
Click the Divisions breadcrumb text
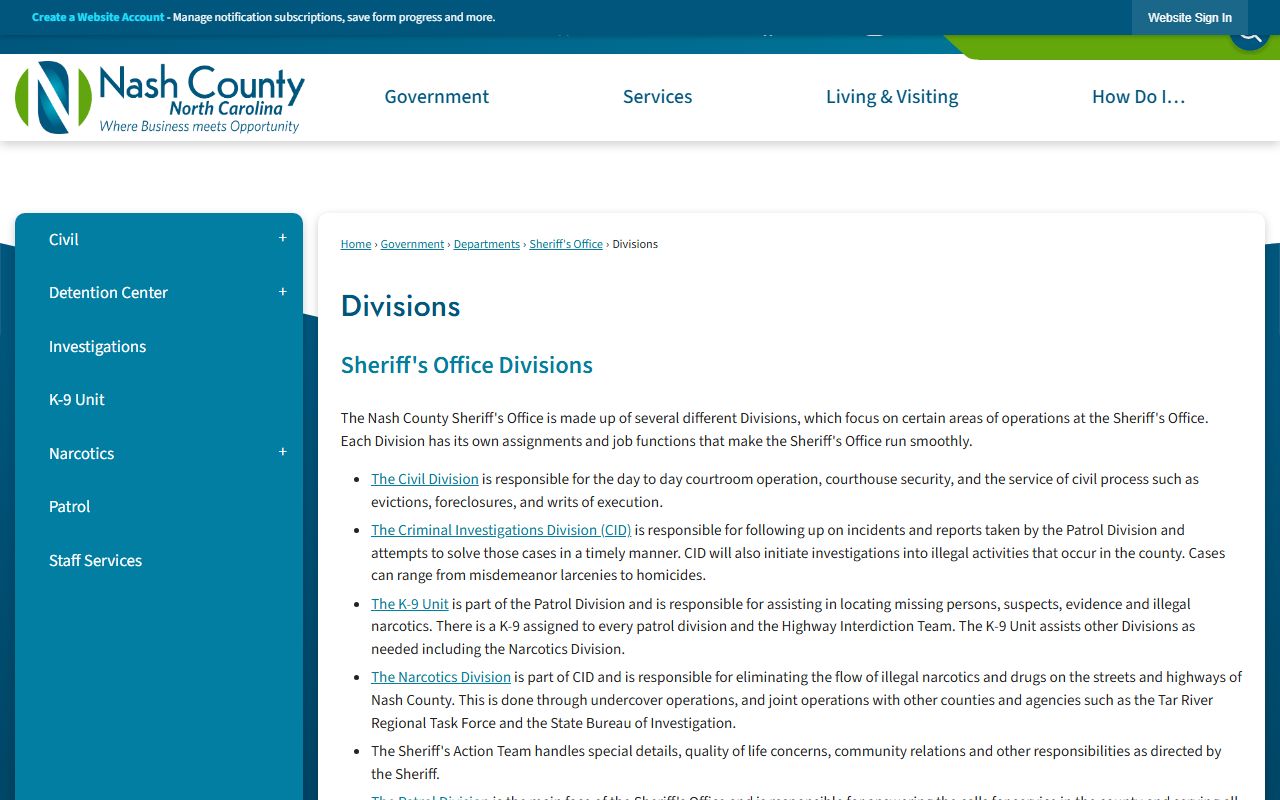pyautogui.click(x=635, y=244)
